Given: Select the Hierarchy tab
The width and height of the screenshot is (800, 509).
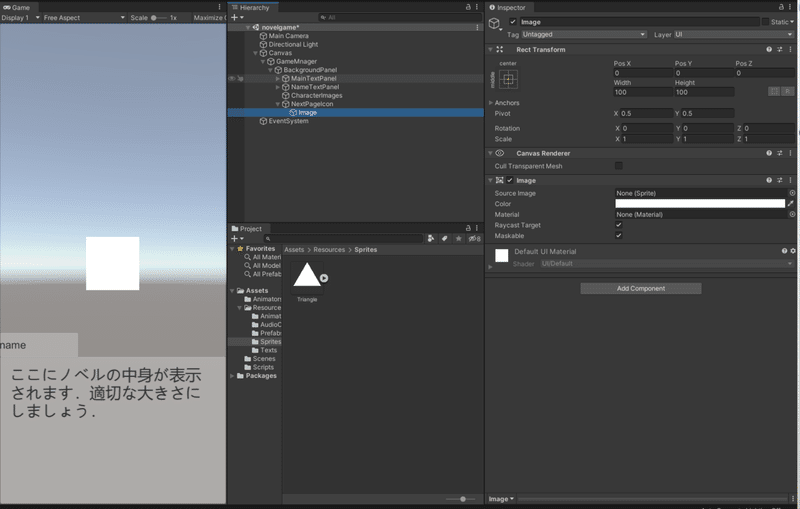Looking at the screenshot, I should tap(251, 7).
